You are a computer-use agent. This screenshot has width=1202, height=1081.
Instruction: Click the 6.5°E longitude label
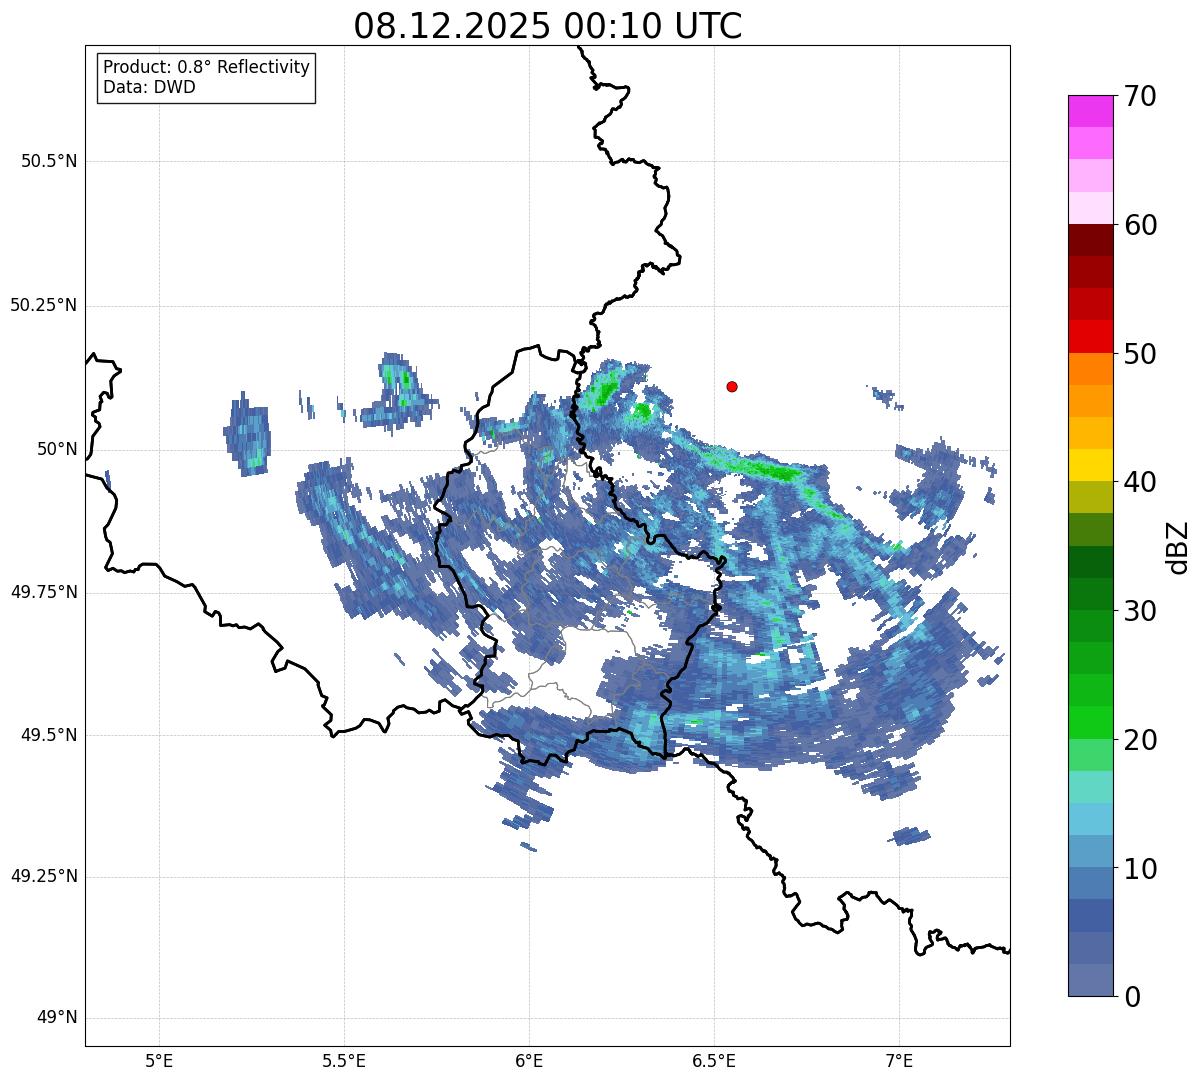click(x=714, y=1061)
